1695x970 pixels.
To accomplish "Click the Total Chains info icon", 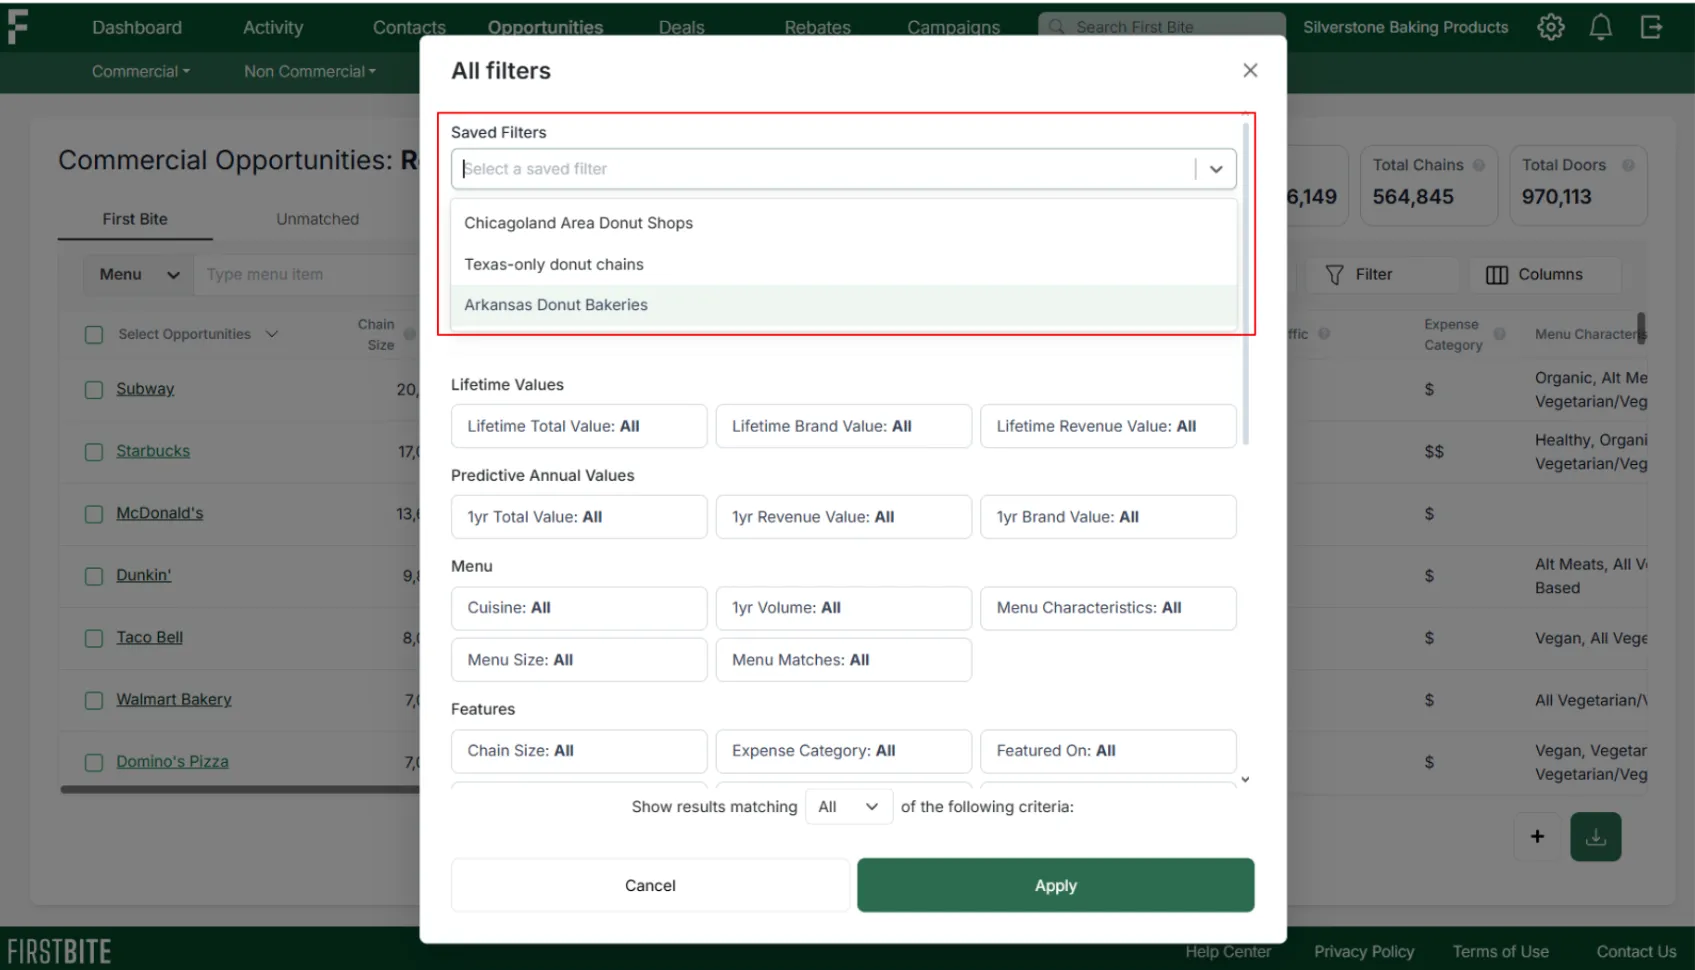I will pos(1478,165).
